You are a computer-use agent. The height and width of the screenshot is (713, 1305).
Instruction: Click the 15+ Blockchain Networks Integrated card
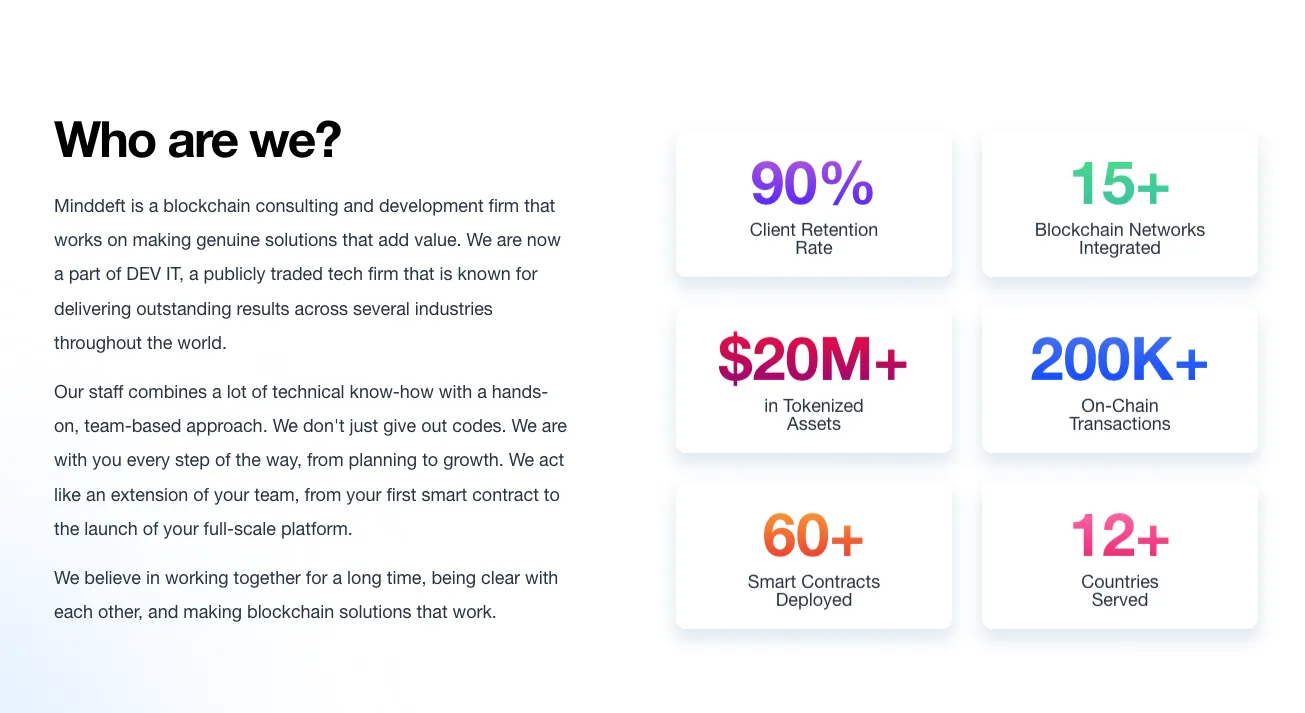[1120, 204]
